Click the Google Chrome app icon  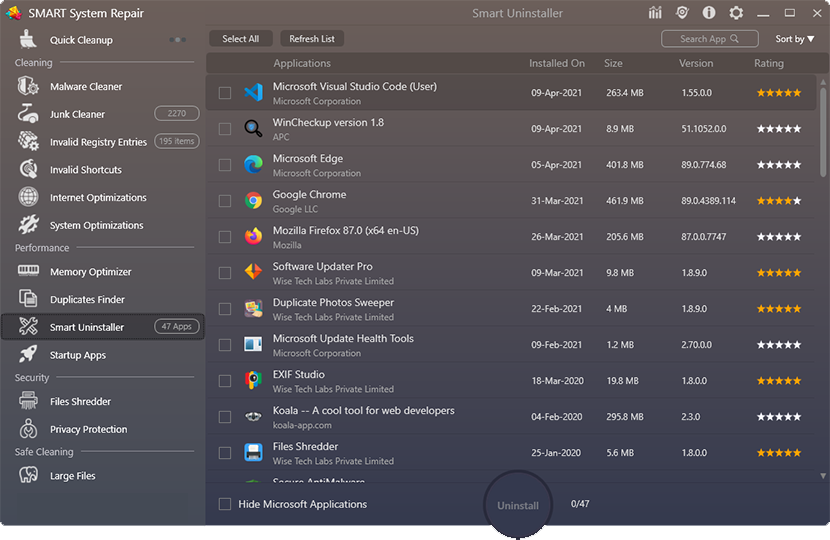pos(254,201)
